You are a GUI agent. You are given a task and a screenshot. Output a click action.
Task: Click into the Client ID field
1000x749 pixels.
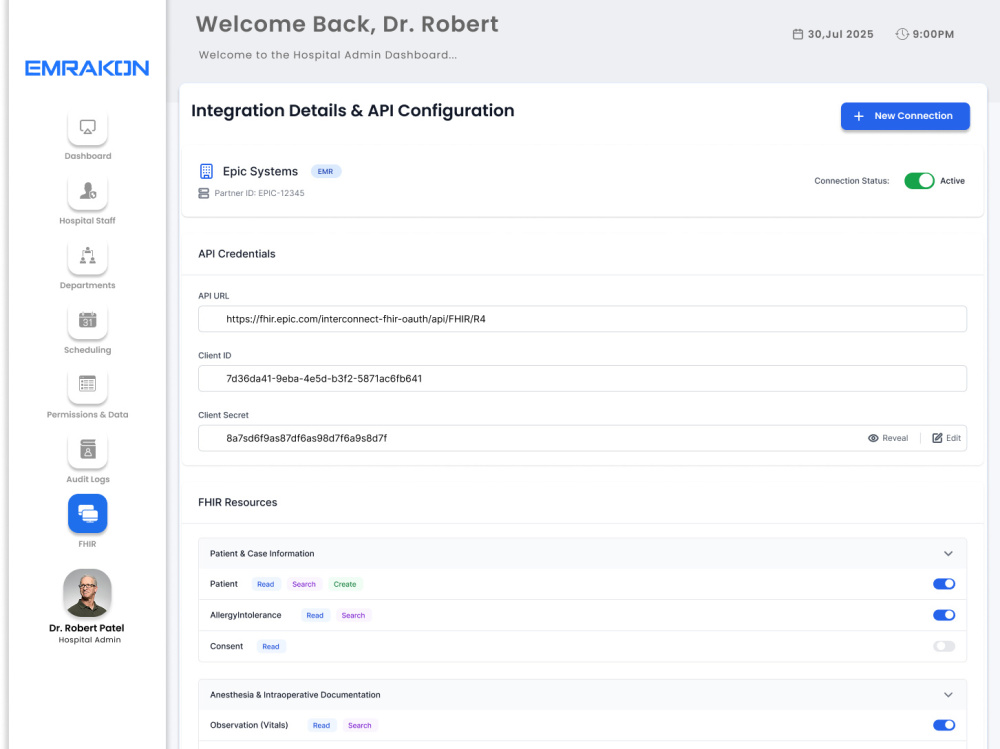[x=582, y=378]
